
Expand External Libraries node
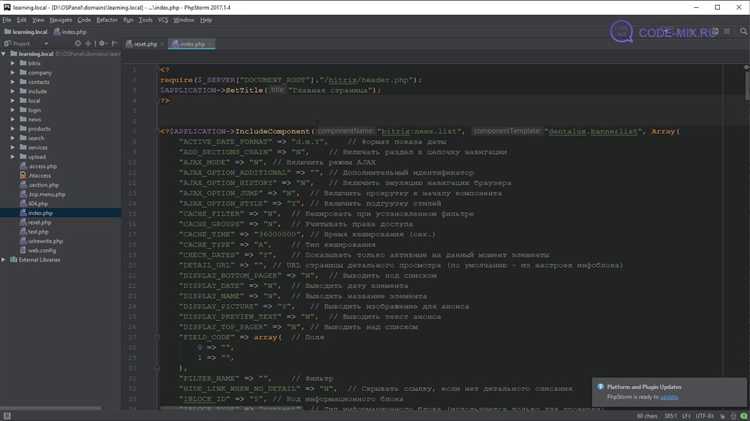click(4, 260)
